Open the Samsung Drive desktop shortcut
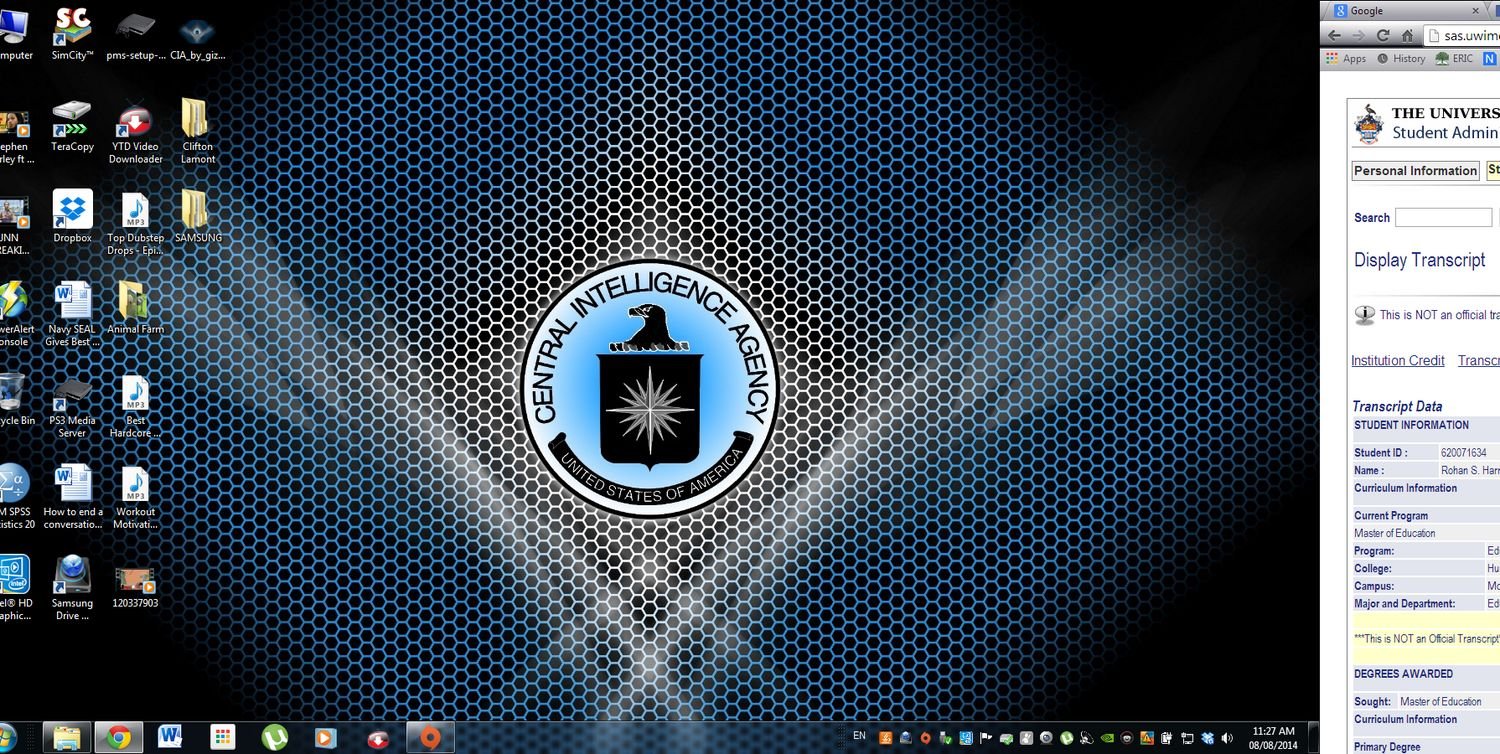Screen dimensions: 1500x754 point(72,588)
